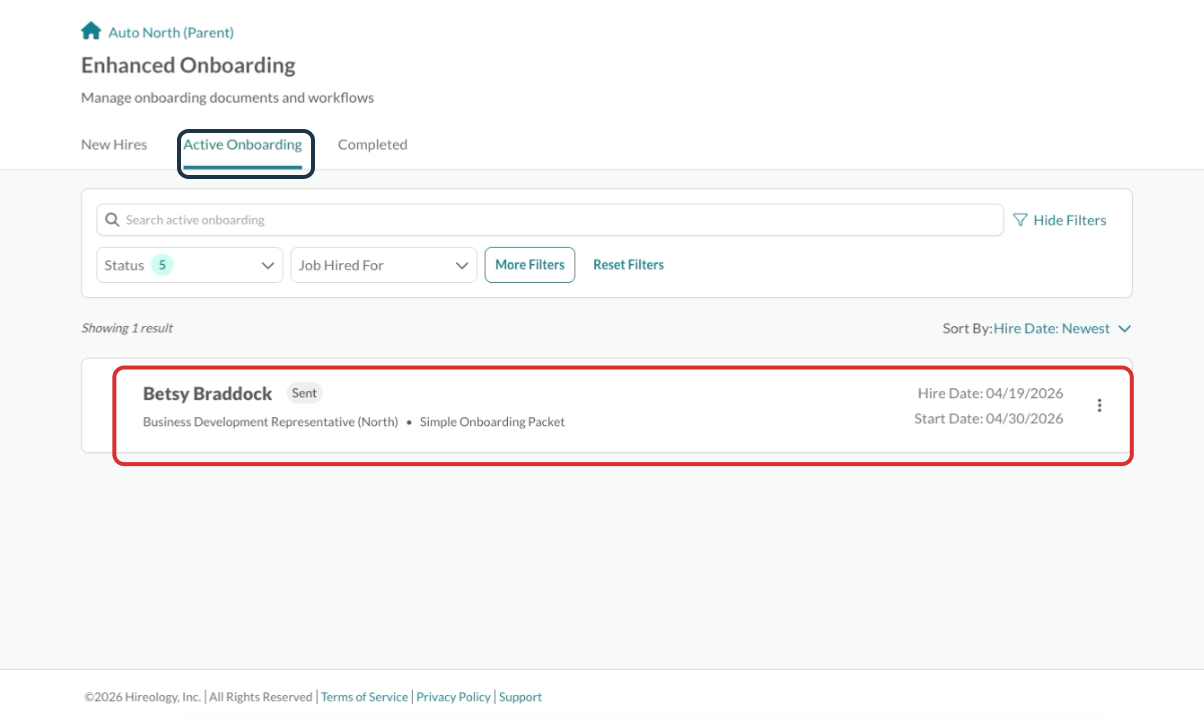1204x720 pixels.
Task: Click the Showing 1 result text
Action: point(127,328)
